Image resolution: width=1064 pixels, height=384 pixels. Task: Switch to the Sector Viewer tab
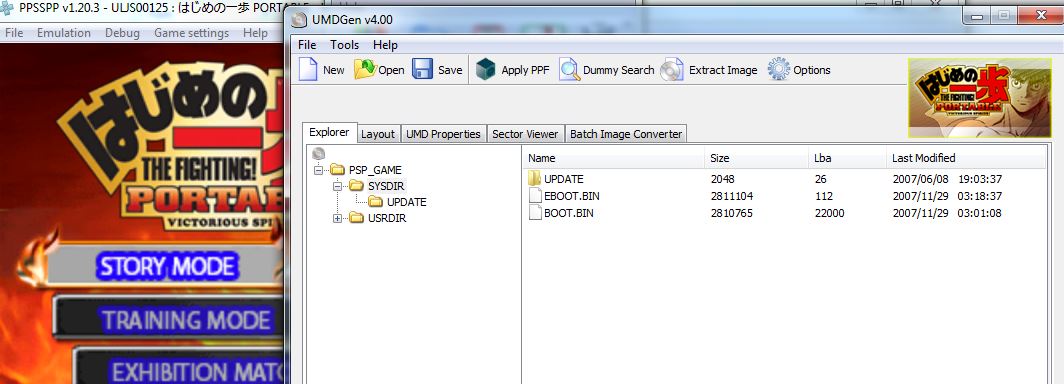point(525,134)
